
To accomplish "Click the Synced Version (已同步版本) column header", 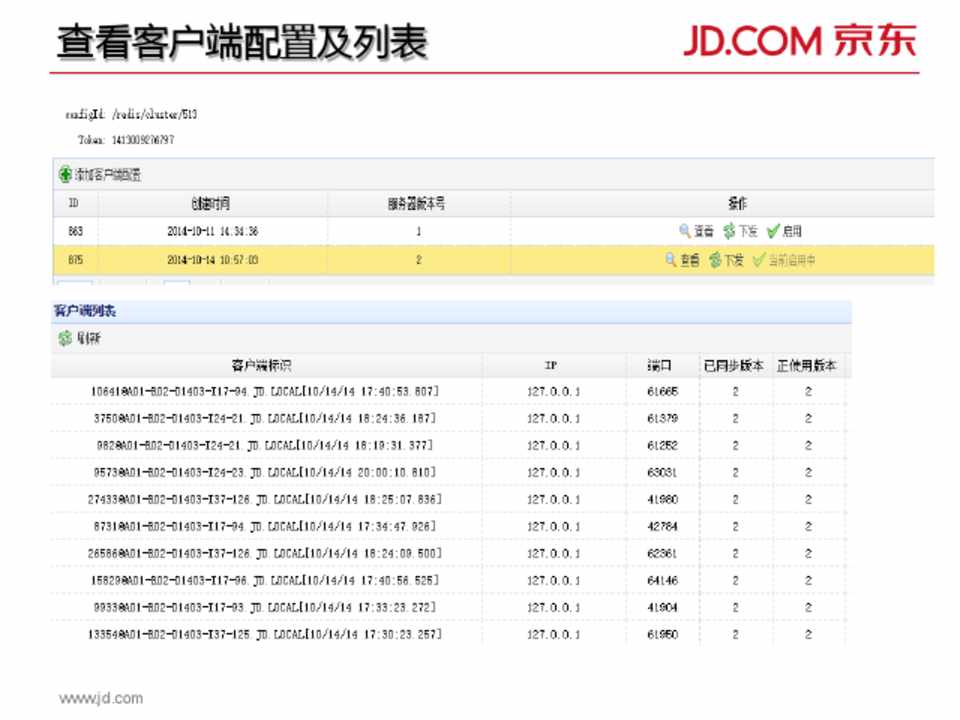I will pos(735,366).
